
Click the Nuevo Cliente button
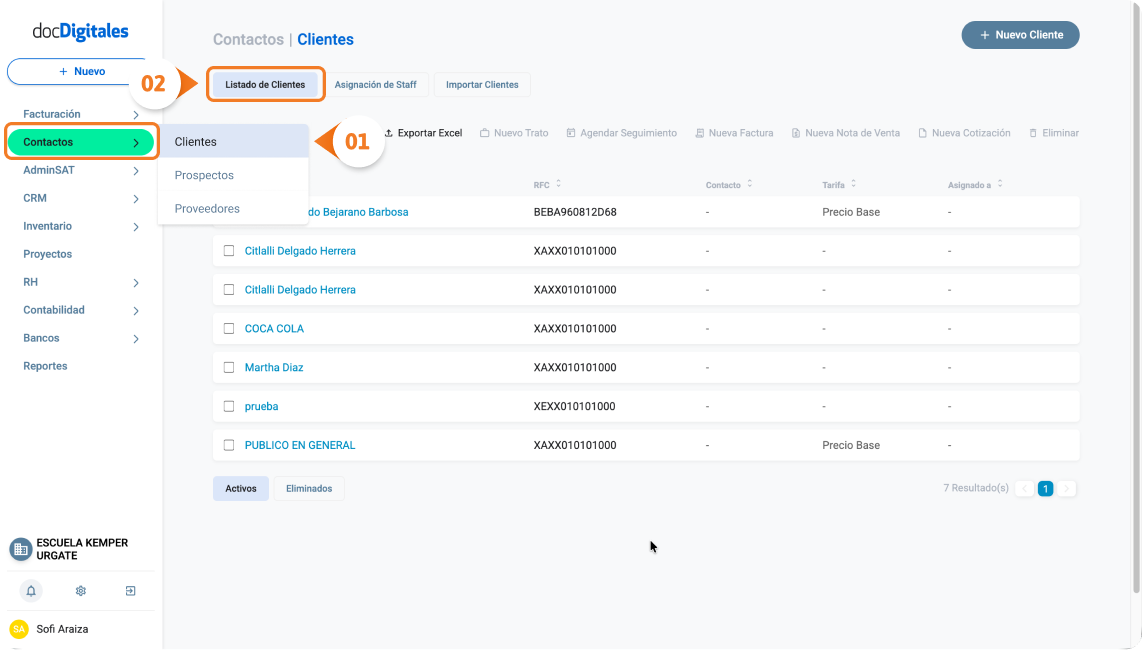pos(1020,35)
